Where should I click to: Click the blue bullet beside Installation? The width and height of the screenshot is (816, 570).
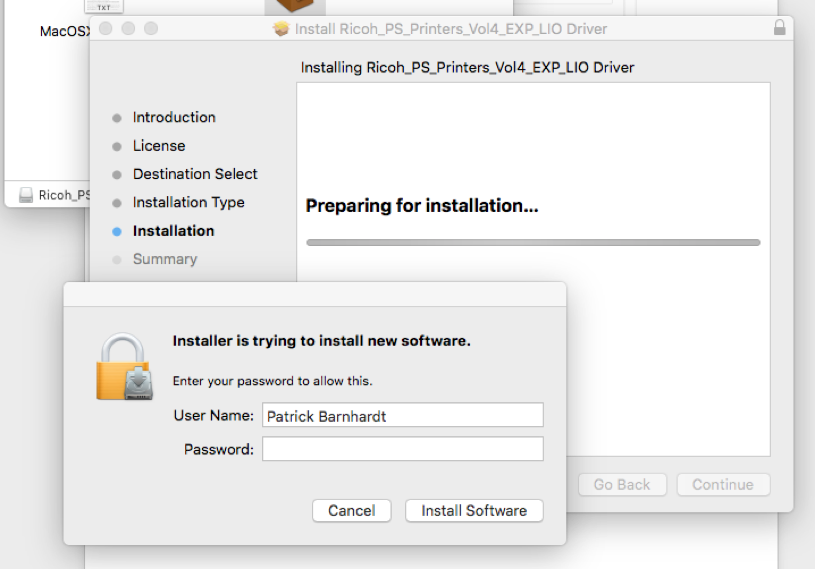coord(117,232)
